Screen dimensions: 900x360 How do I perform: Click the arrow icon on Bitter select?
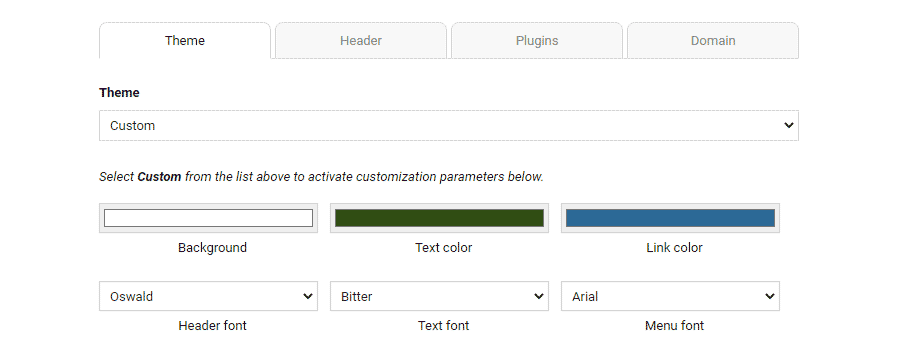pyautogui.click(x=539, y=296)
